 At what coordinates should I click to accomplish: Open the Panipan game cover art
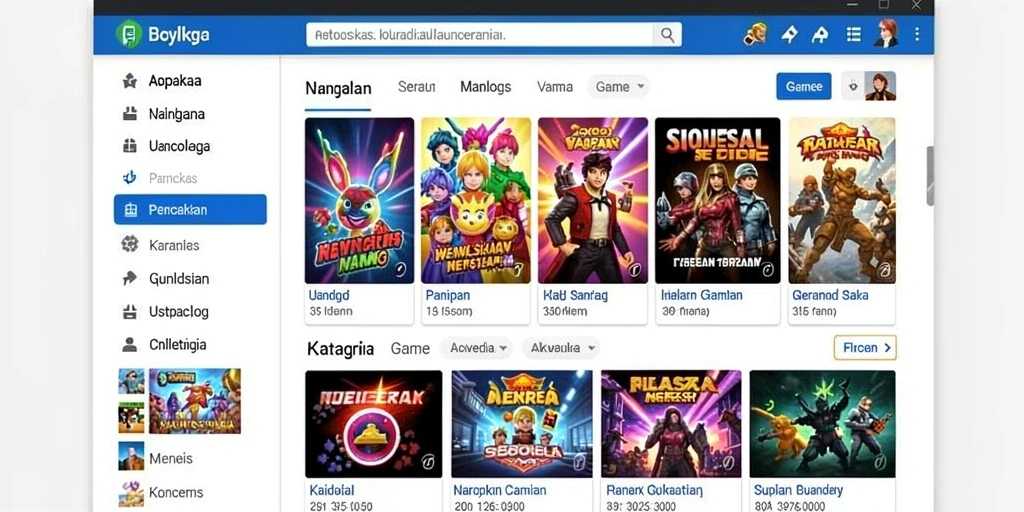(x=475, y=200)
